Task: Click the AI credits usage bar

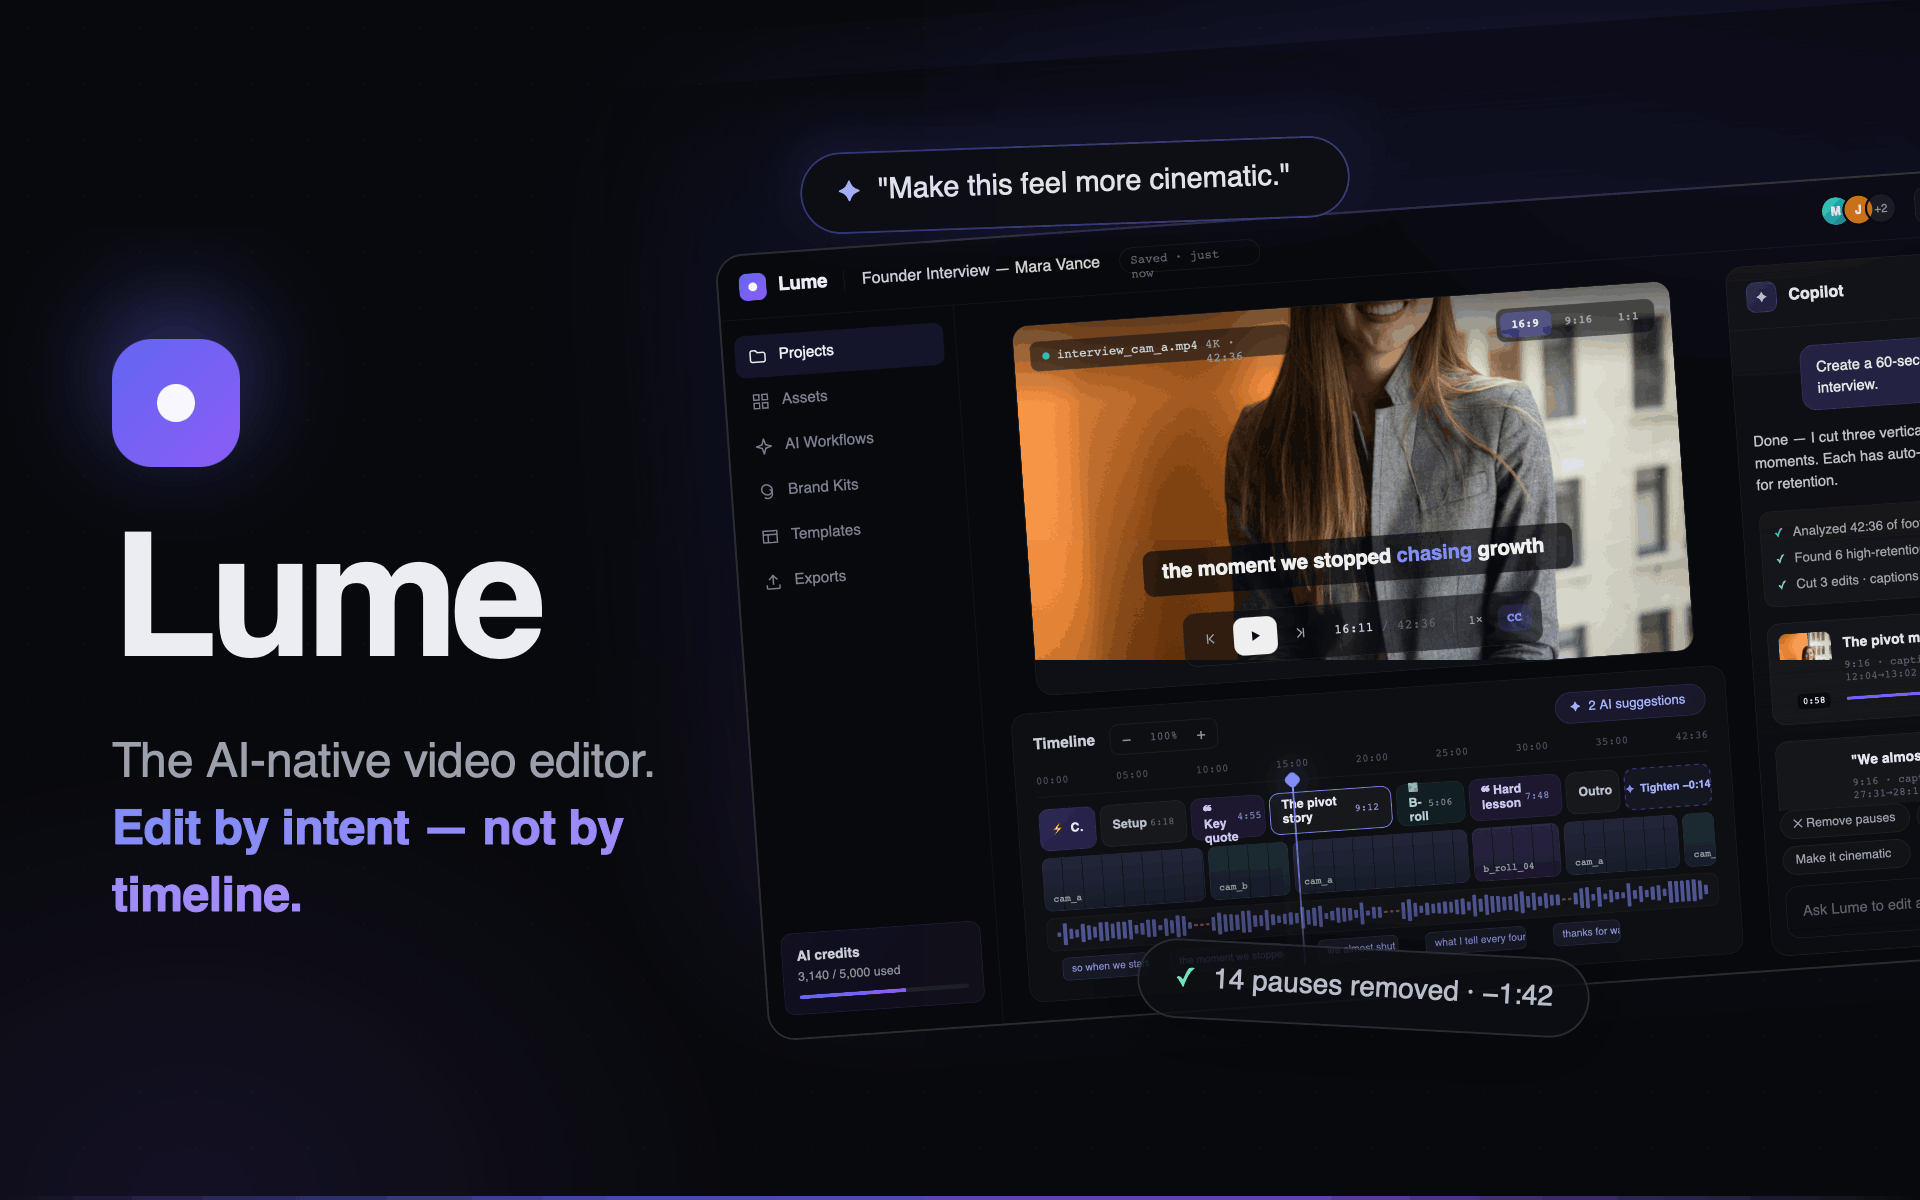Action: pos(884,991)
